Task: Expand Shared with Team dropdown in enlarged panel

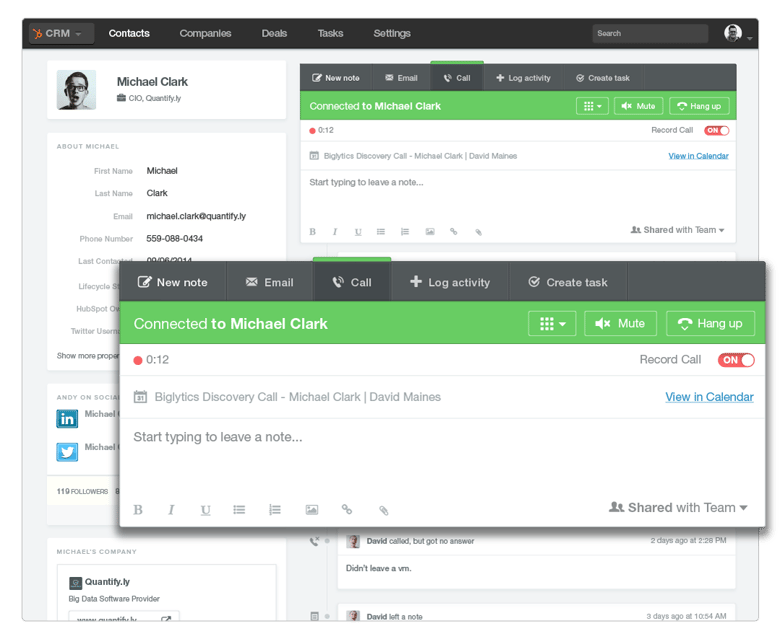Action: point(678,508)
